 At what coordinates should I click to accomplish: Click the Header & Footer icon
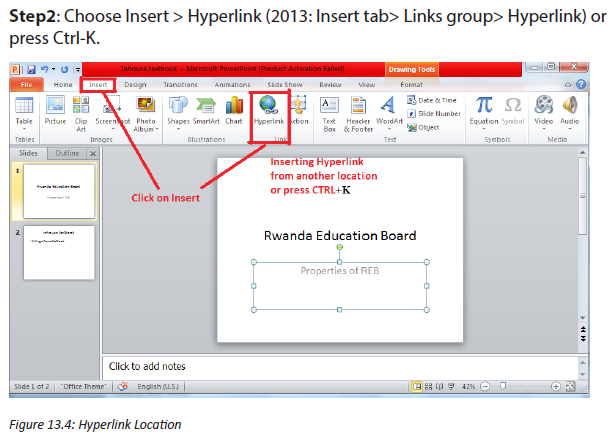358,105
